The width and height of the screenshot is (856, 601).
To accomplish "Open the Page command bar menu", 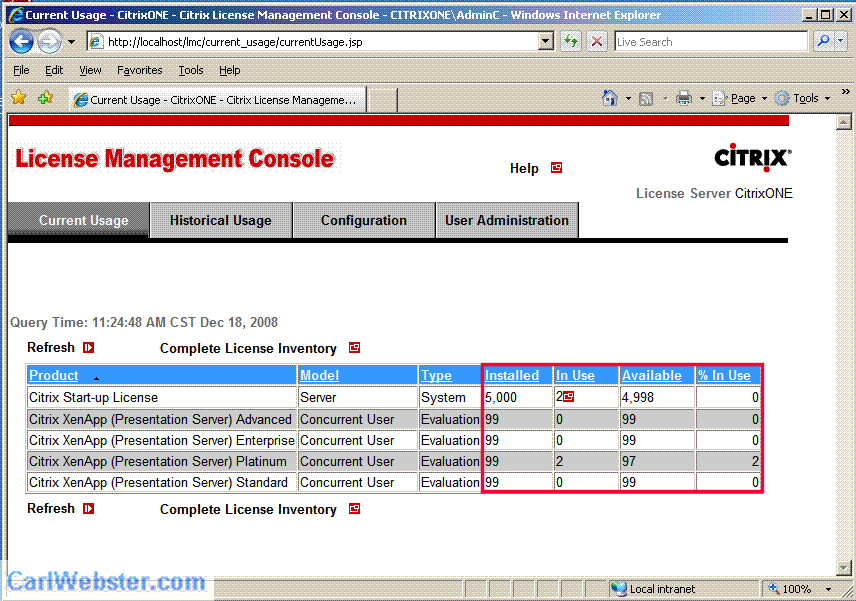I will tap(740, 98).
